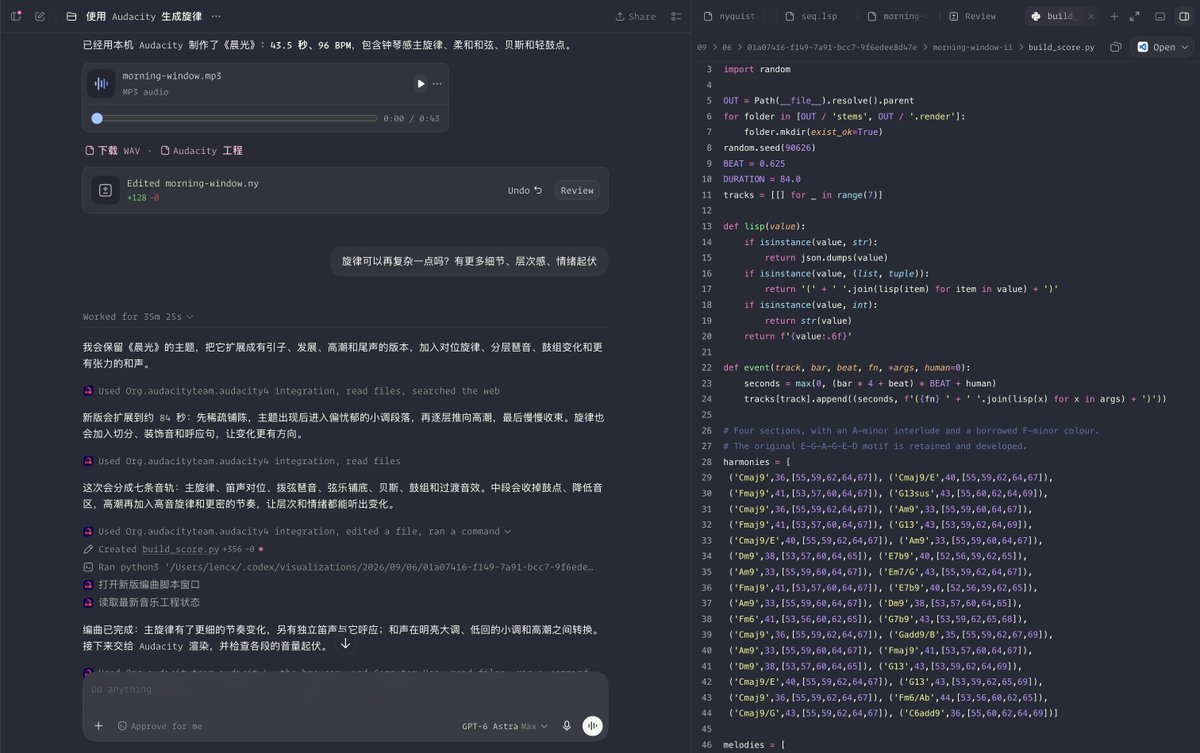Expand the 'Worked for 35m 25s' section
1200x753 pixels.
click(x=138, y=317)
